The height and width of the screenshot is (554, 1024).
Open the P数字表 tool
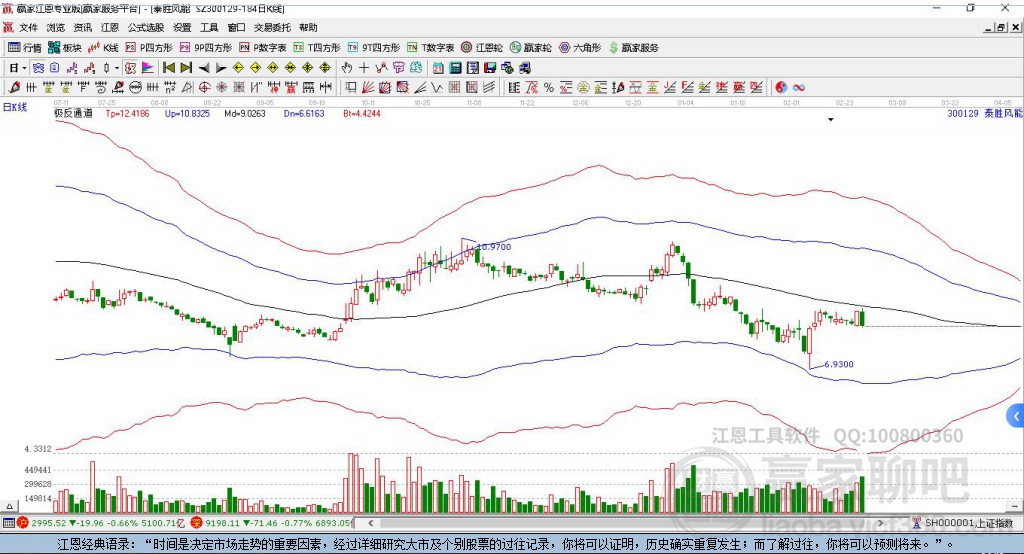coord(263,48)
